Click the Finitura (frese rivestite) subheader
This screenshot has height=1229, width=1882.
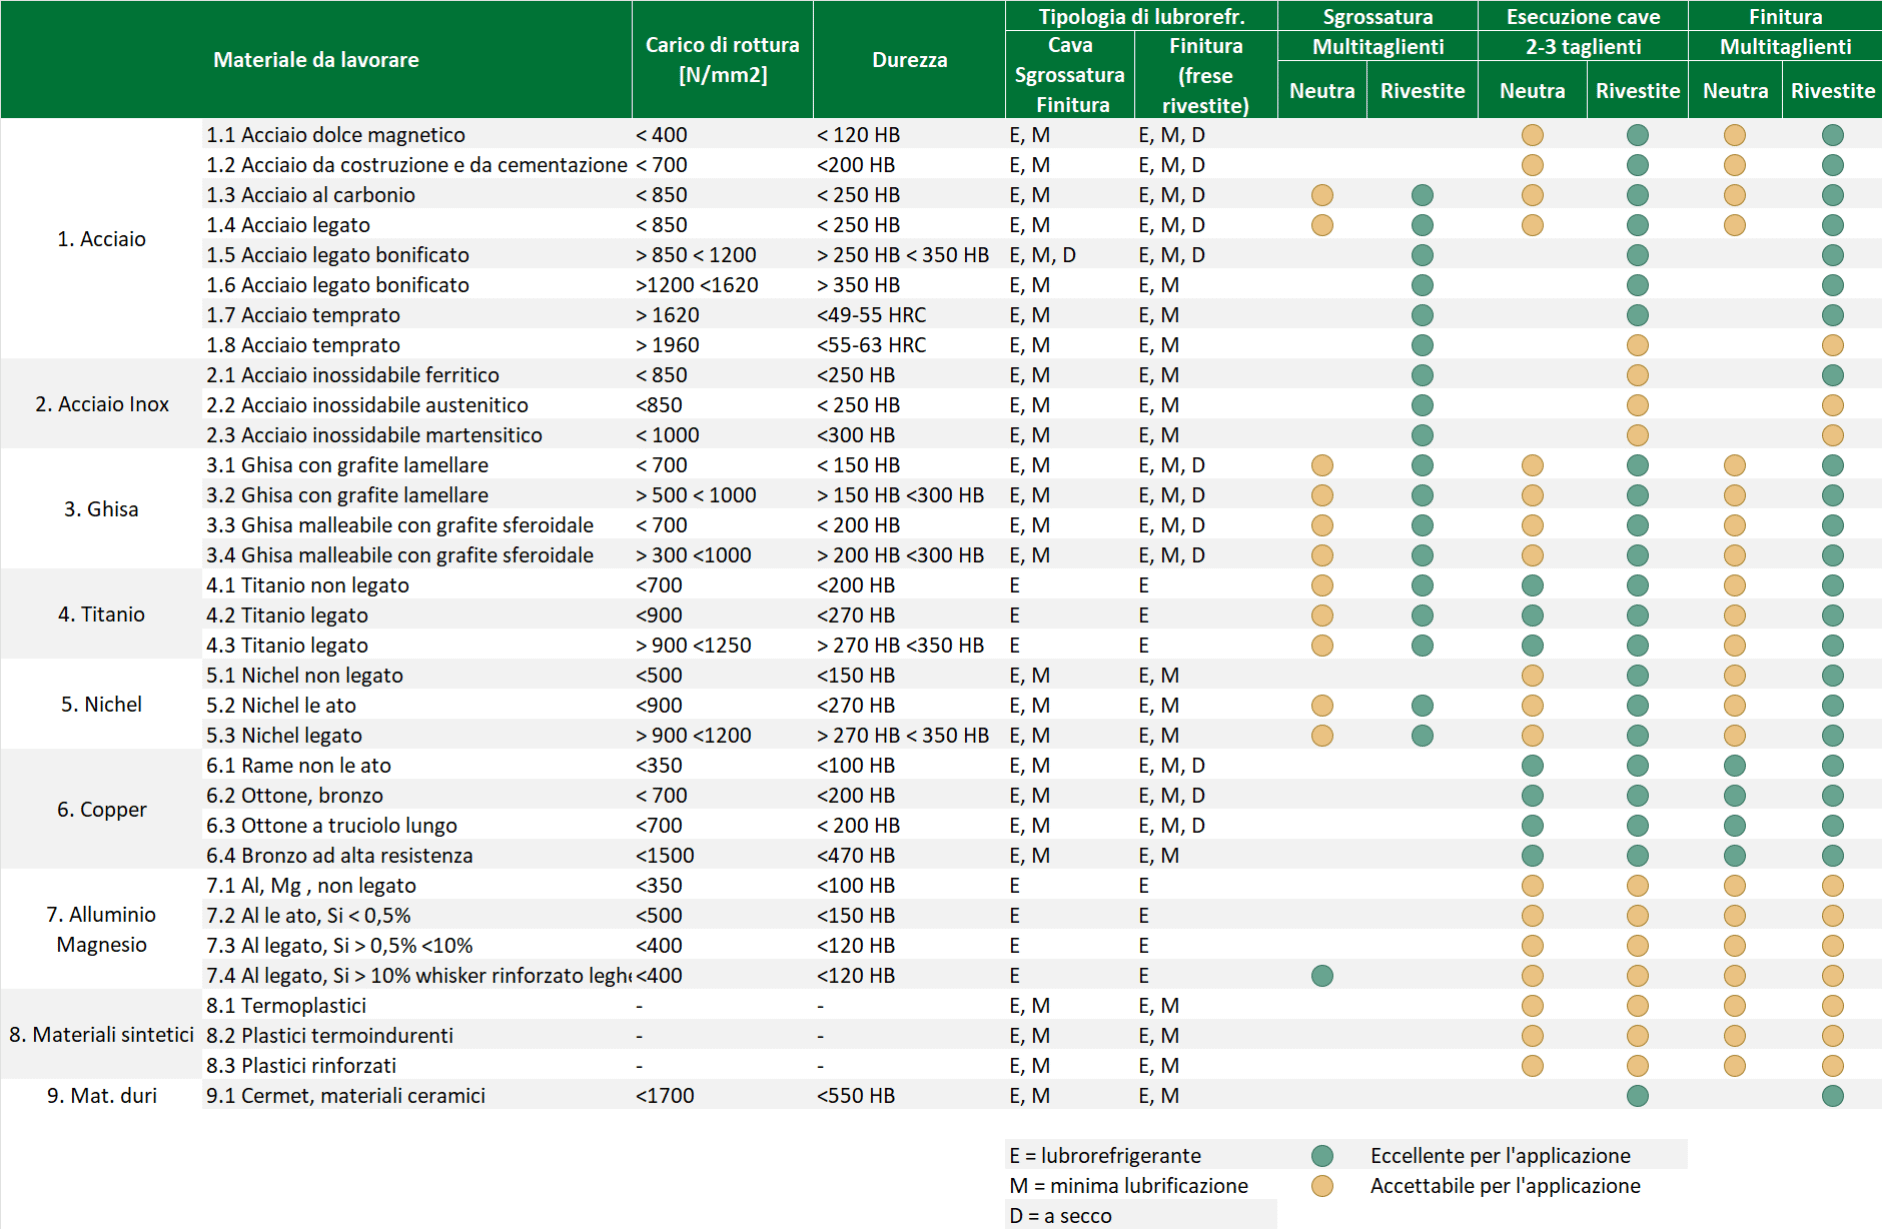point(1206,75)
